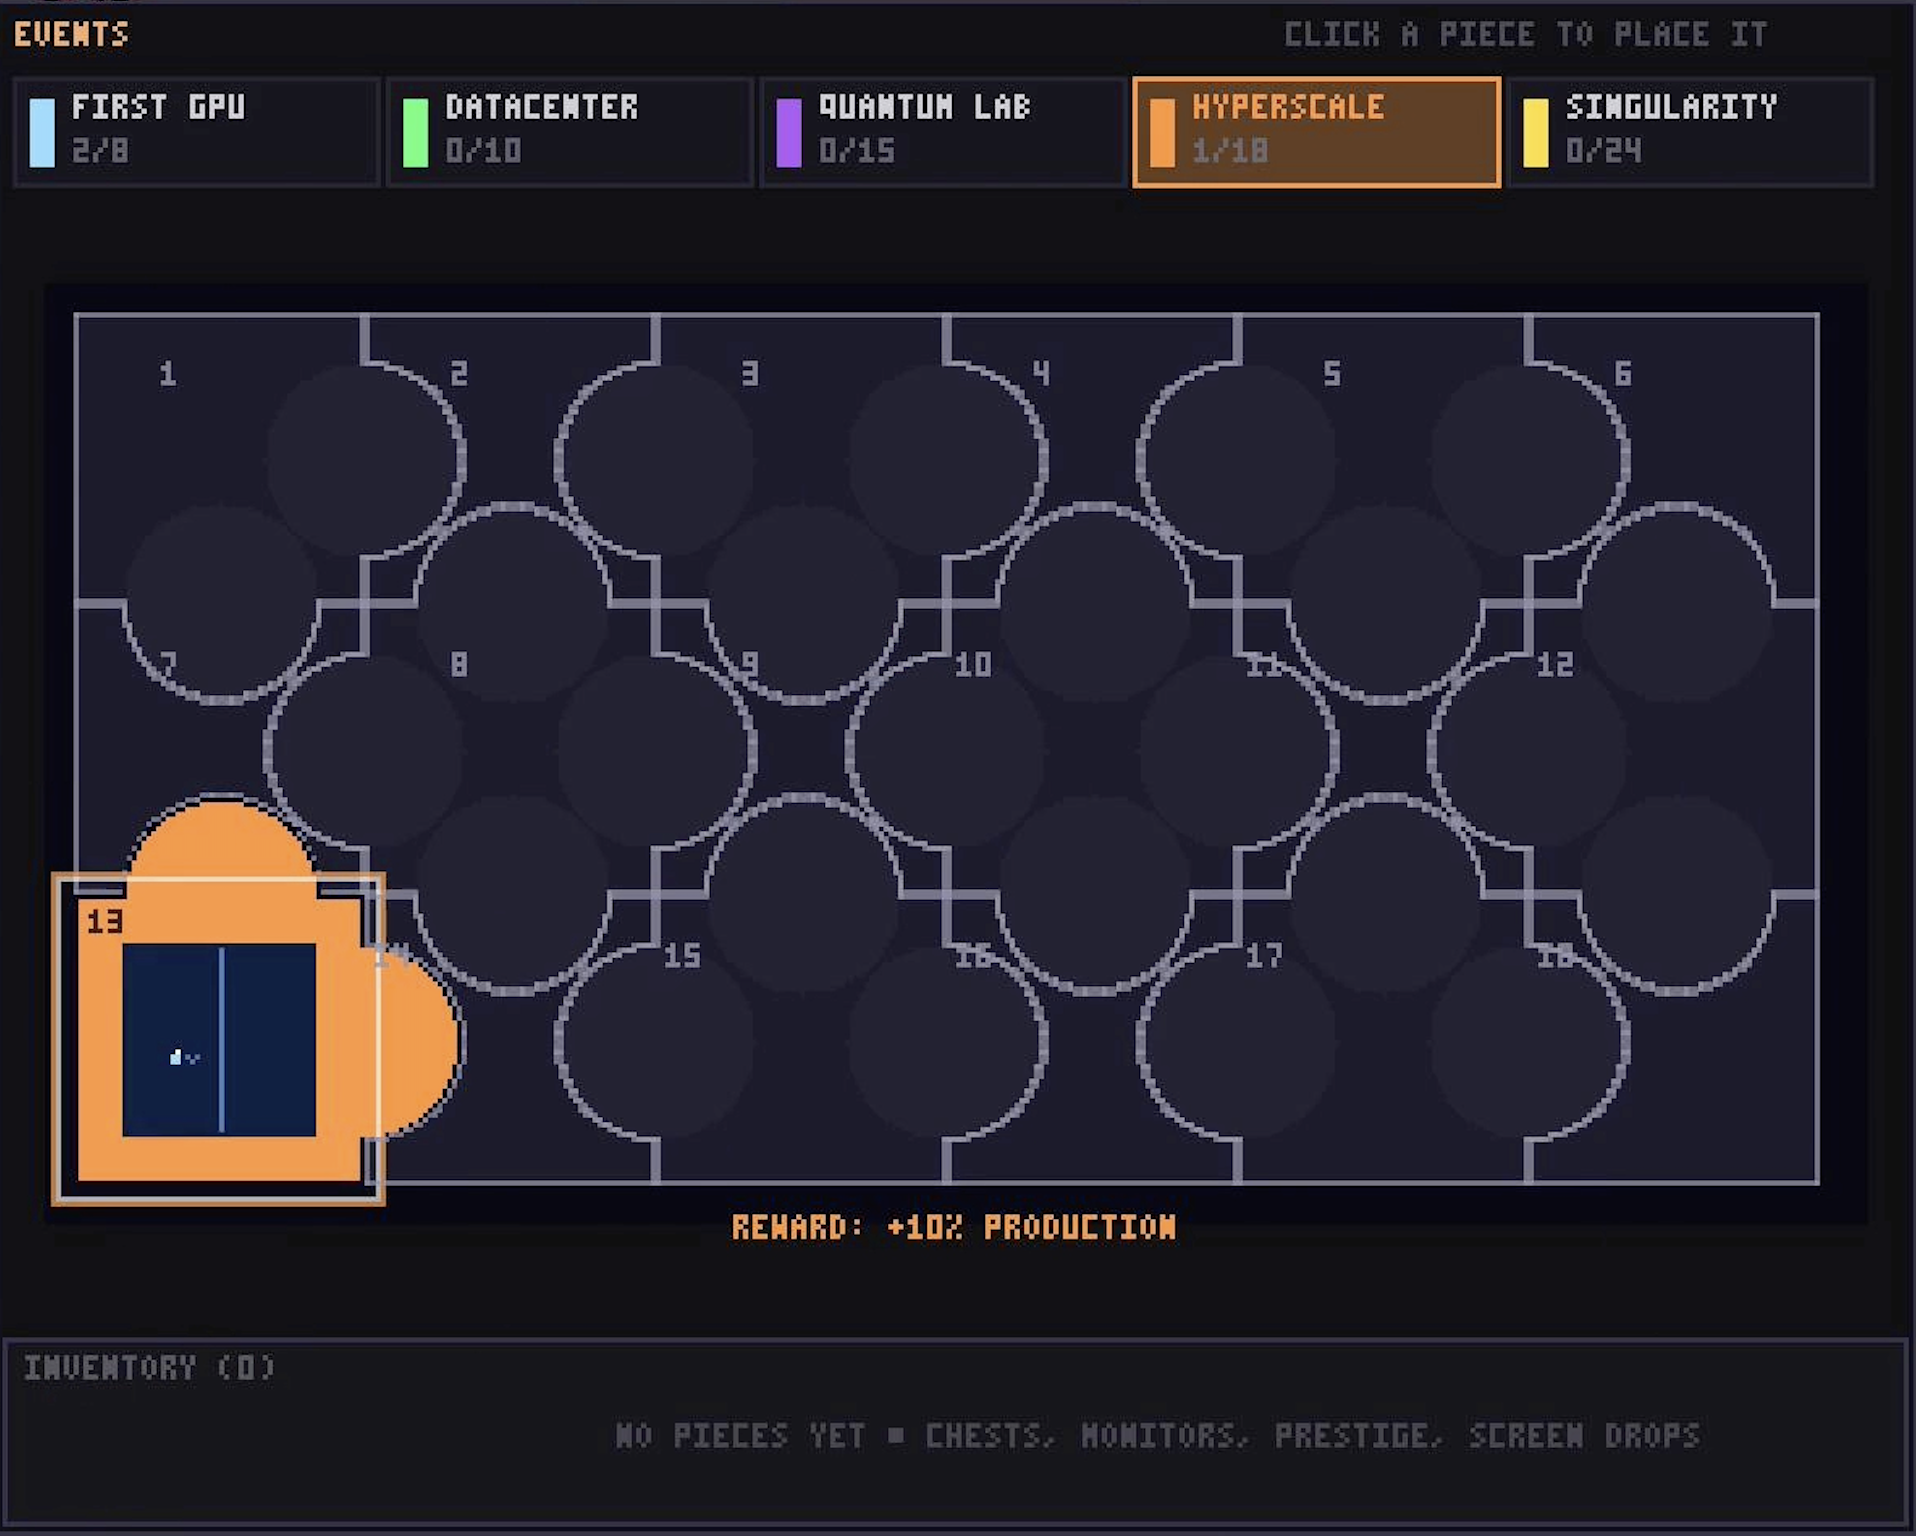Click empty puzzle slot 9
Viewport: 1916px width, 1536px height.
click(x=800, y=750)
